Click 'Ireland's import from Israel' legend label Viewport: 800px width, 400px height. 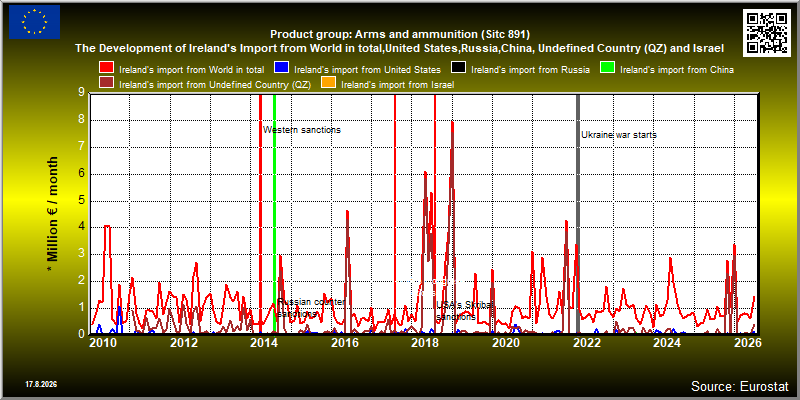click(397, 85)
